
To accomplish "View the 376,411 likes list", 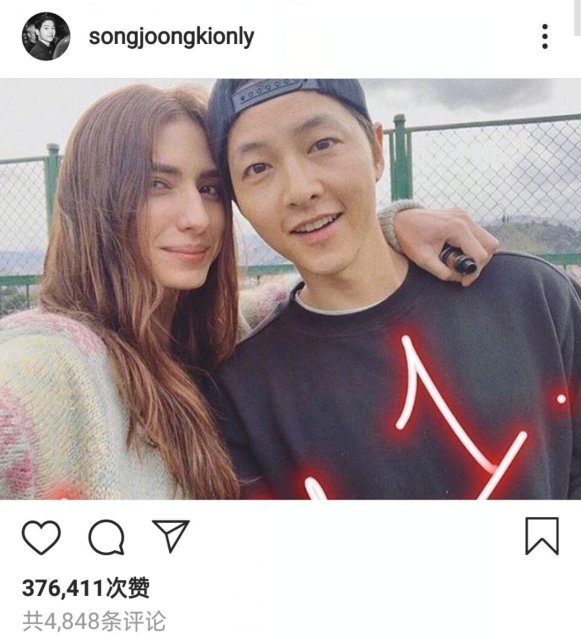I will 86,589.
